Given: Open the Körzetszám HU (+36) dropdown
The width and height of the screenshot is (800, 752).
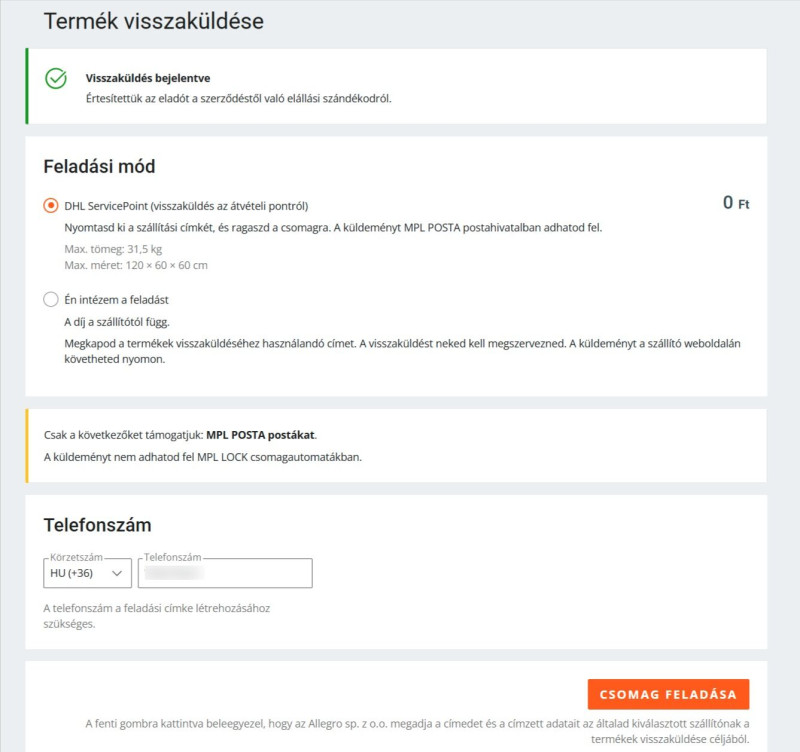Looking at the screenshot, I should [88, 573].
